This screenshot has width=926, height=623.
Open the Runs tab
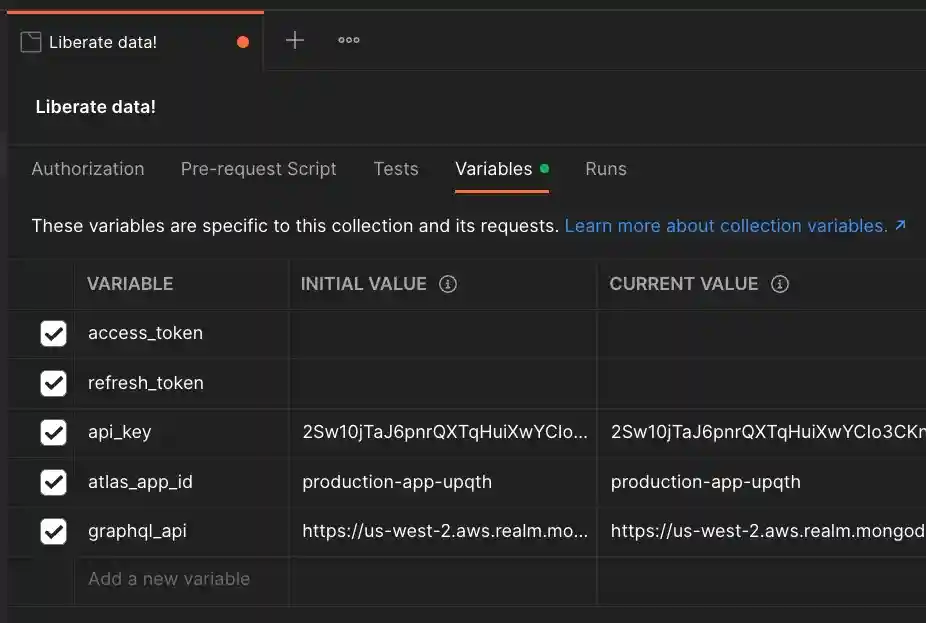[x=605, y=169]
